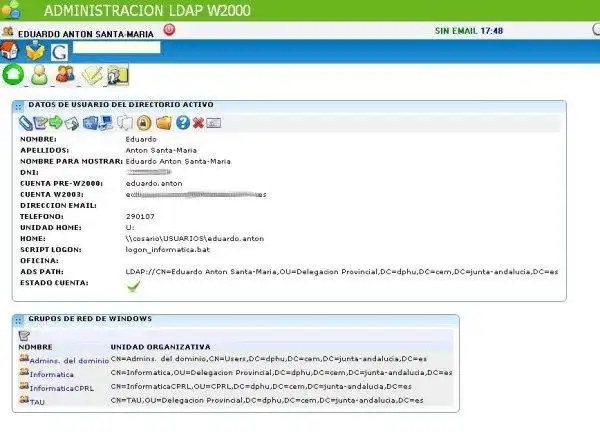The height and width of the screenshot is (442, 600).
Task: Click the edit groups notepad icon
Action: point(24,336)
